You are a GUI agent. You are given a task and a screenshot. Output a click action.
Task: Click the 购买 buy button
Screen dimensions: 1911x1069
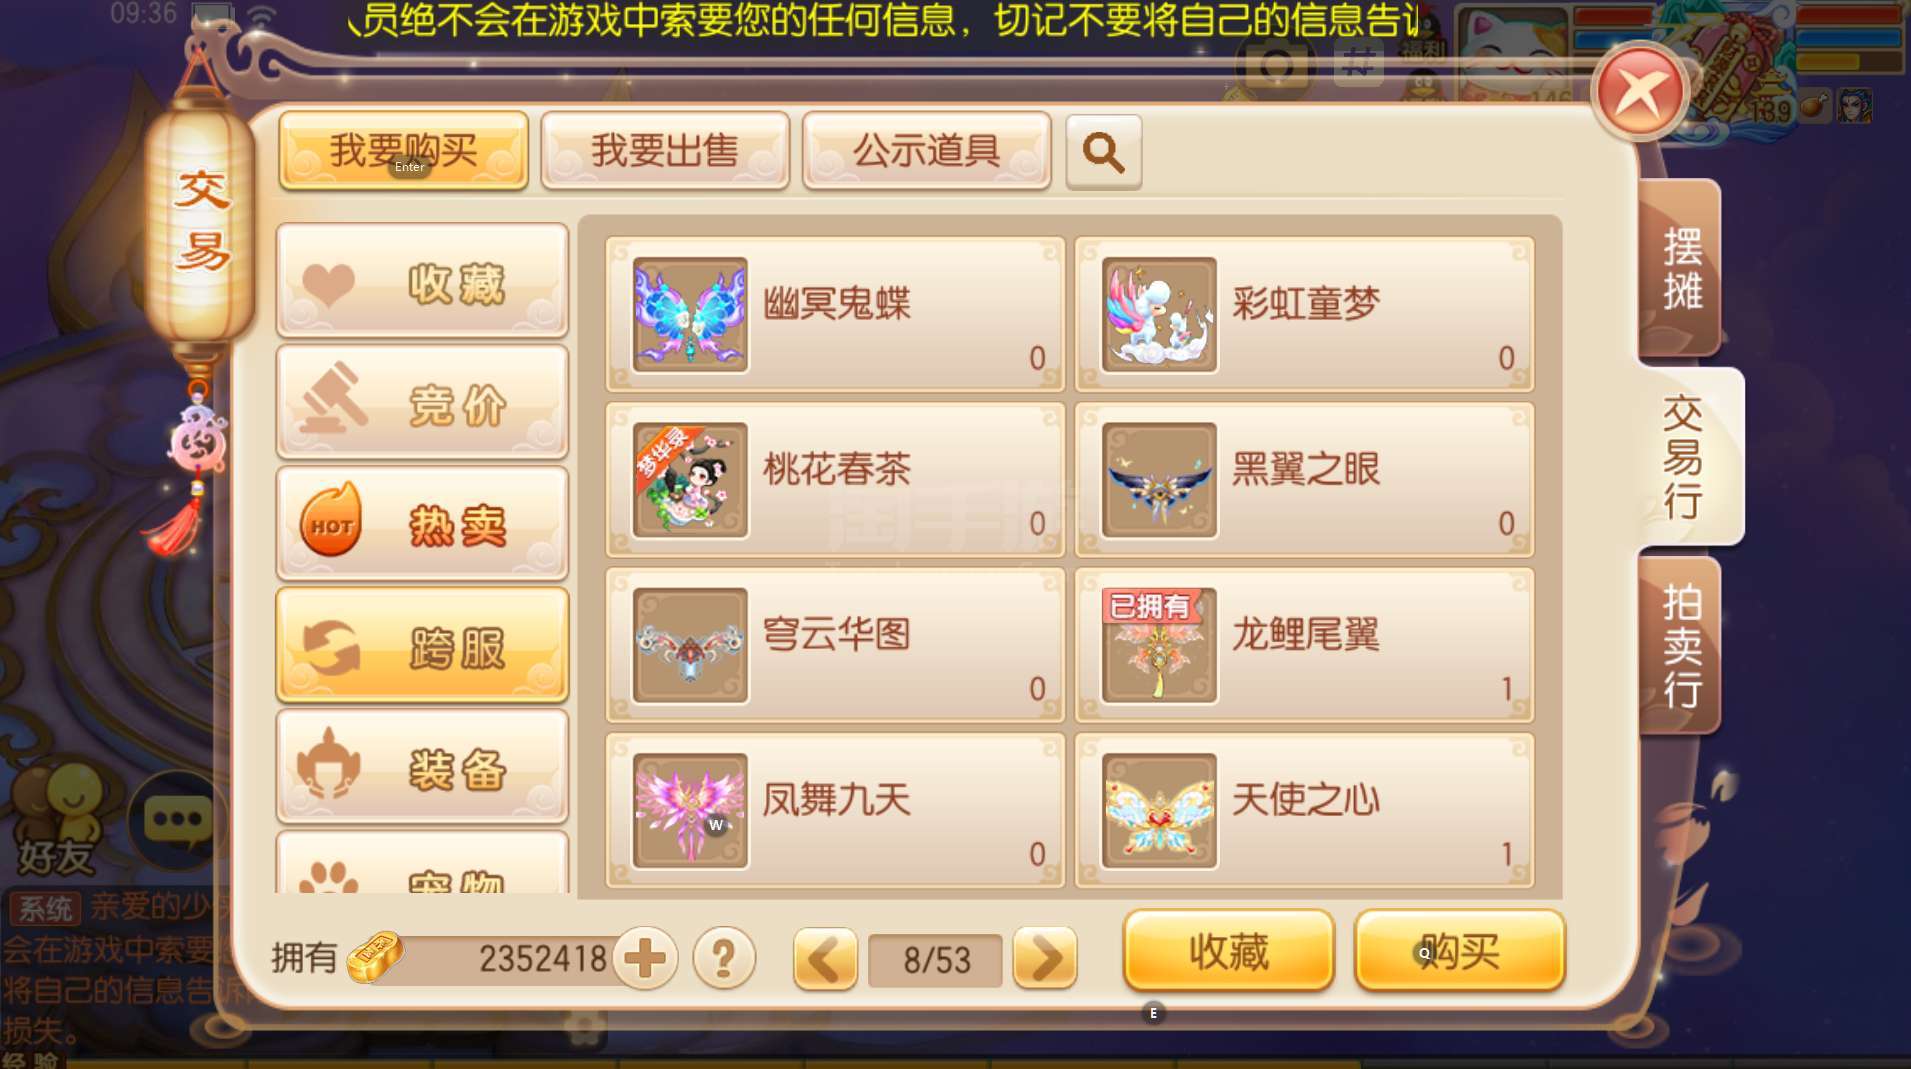point(1459,951)
